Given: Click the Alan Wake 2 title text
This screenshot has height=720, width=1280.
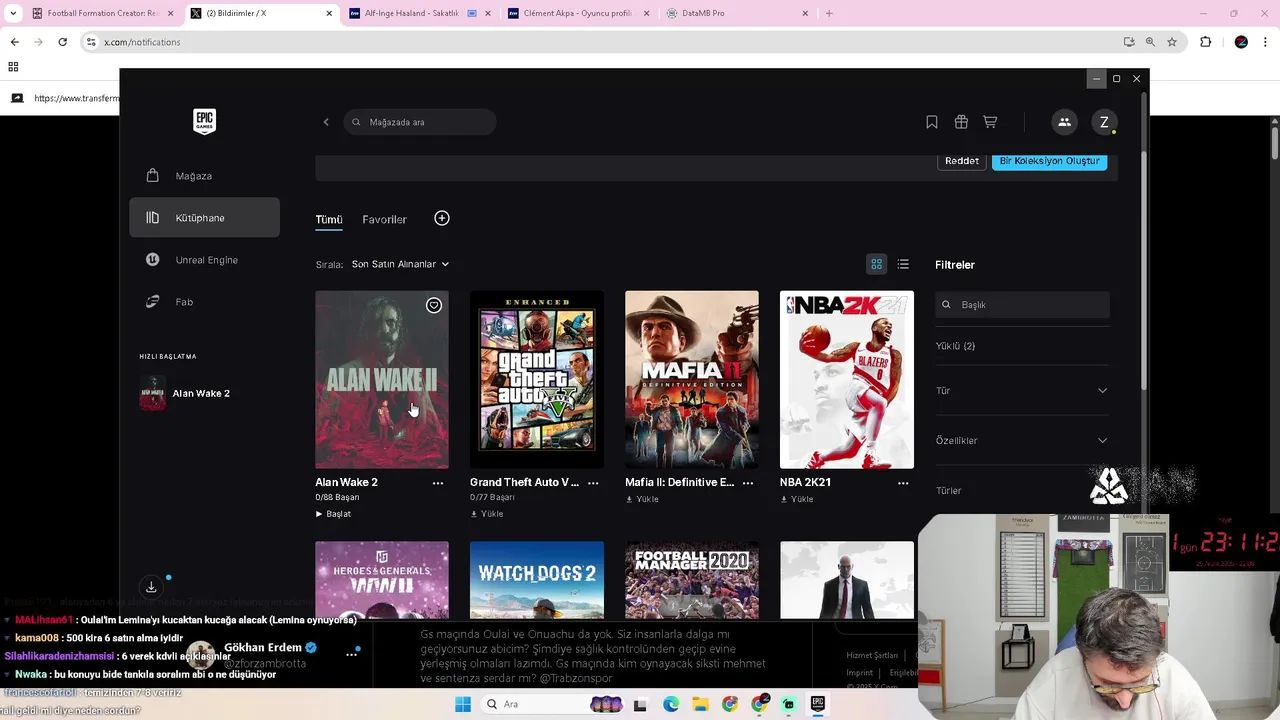Looking at the screenshot, I should coord(346,482).
